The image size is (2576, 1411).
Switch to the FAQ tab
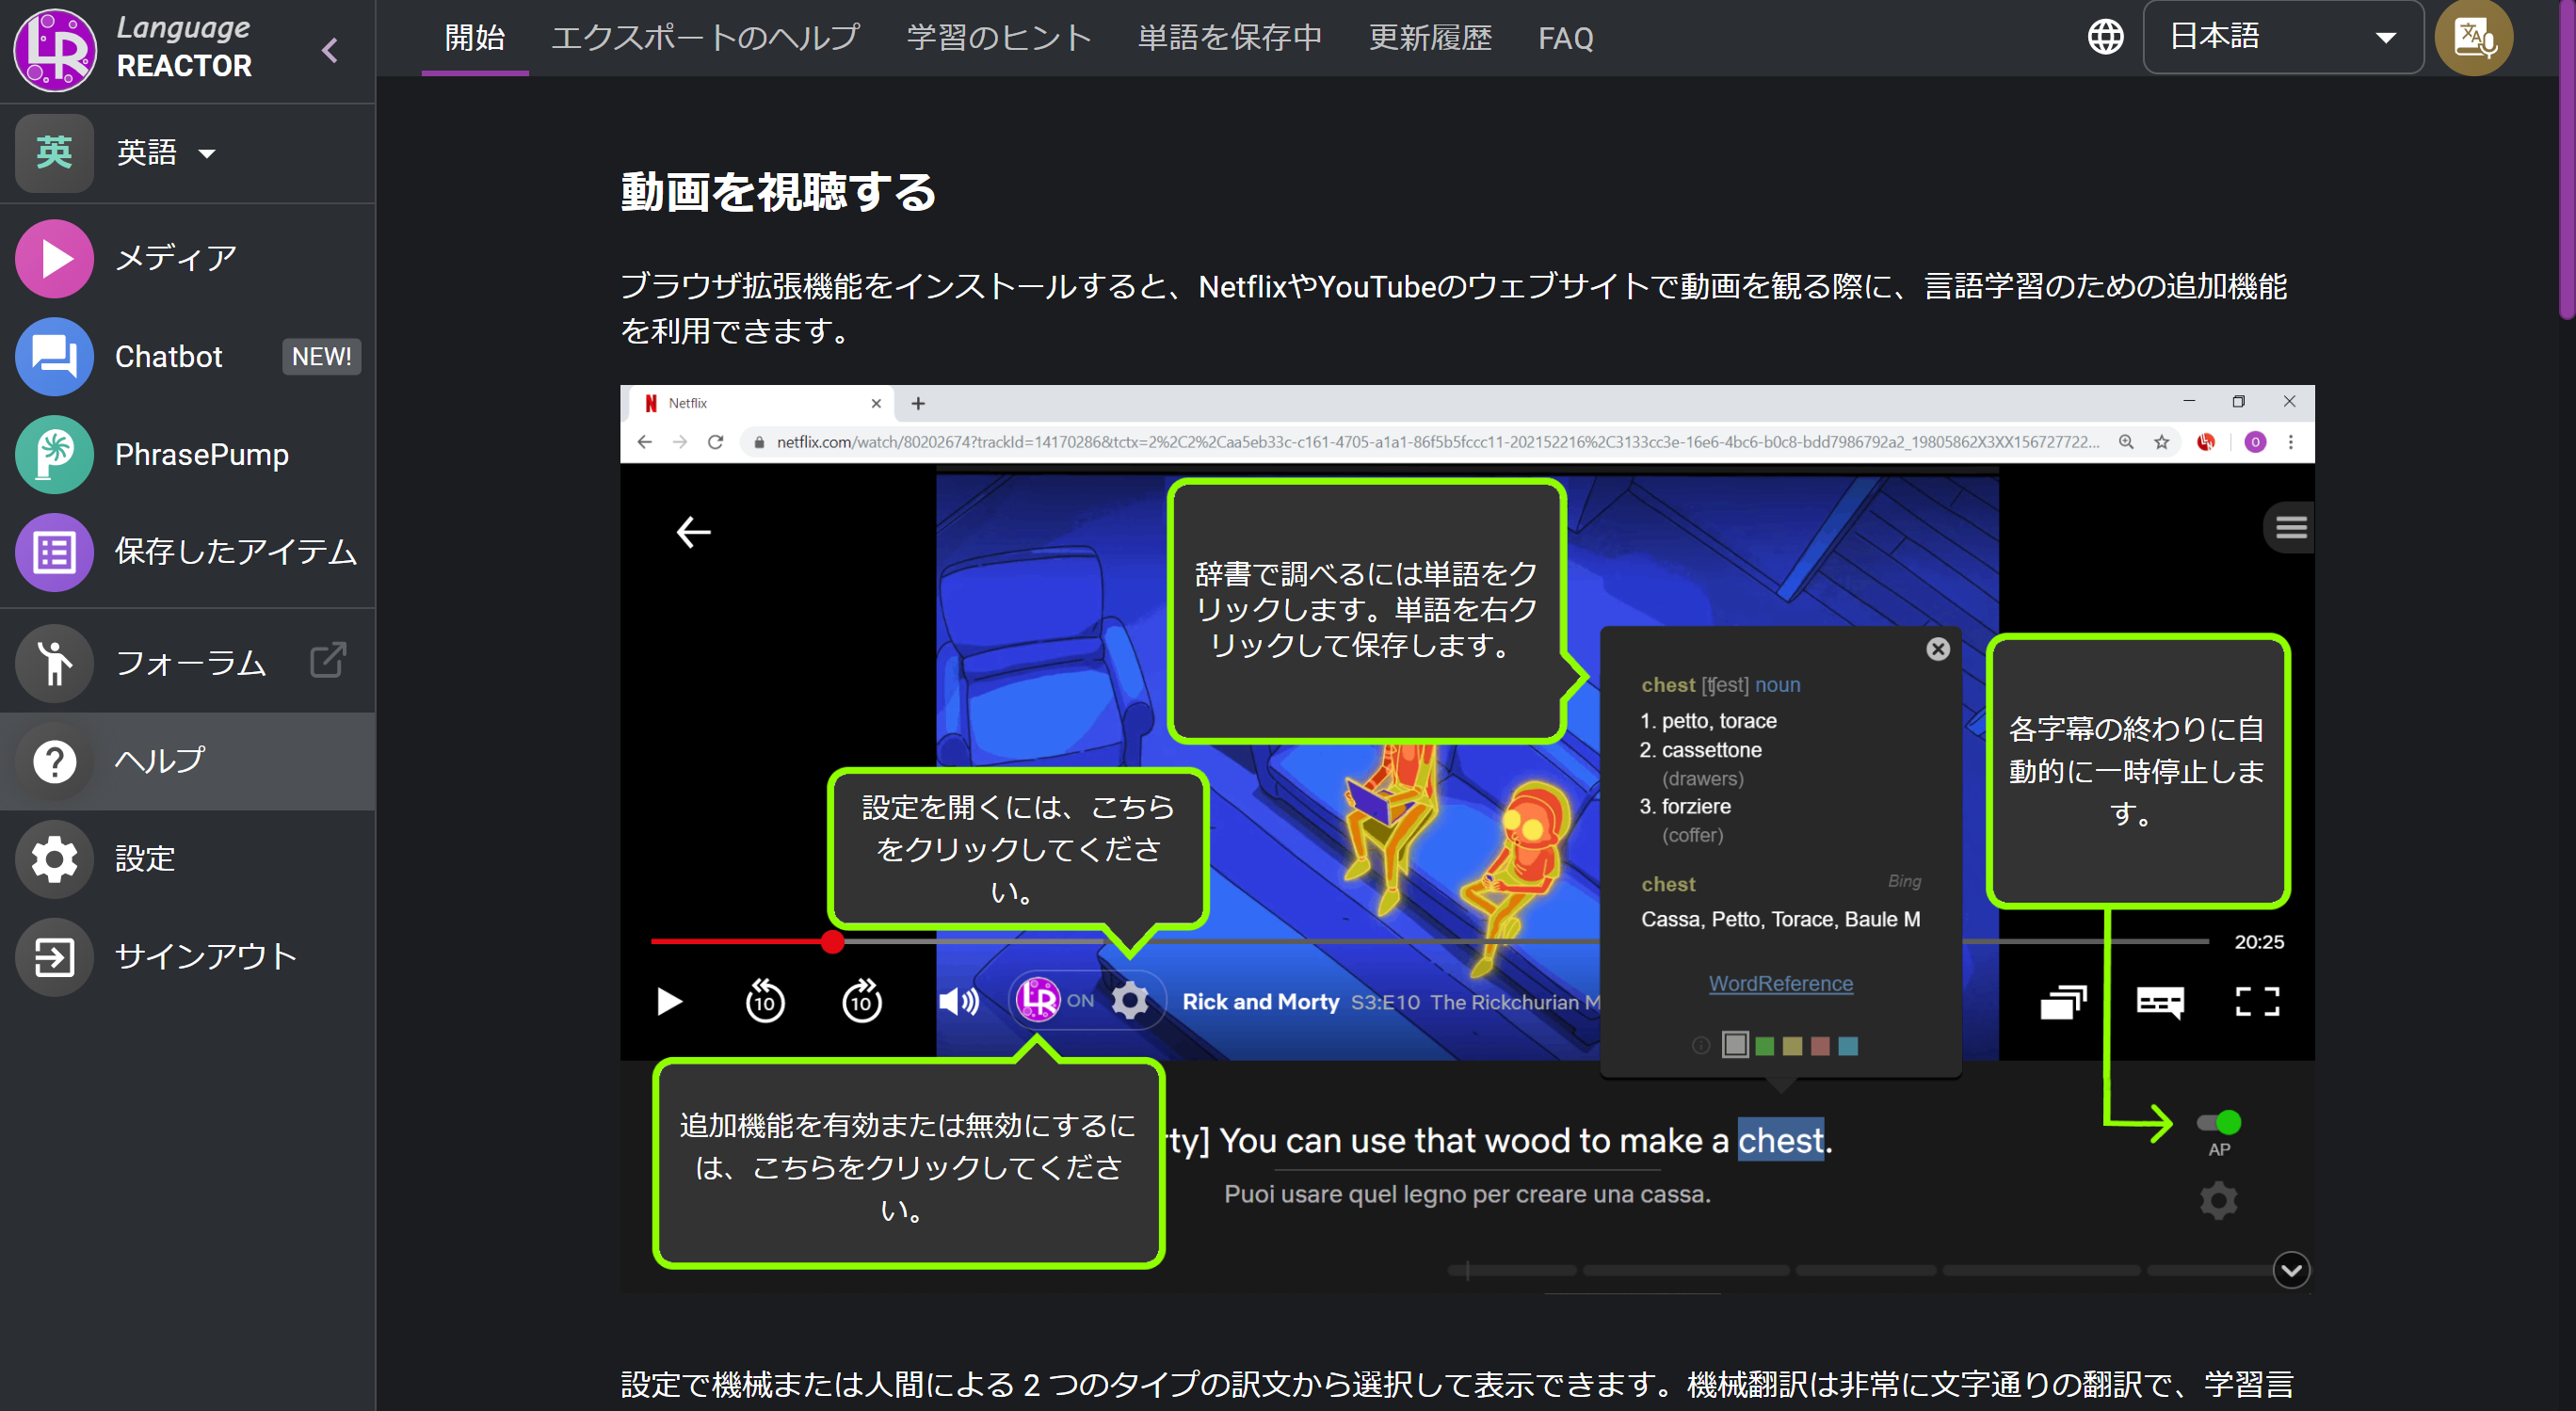(x=1565, y=38)
